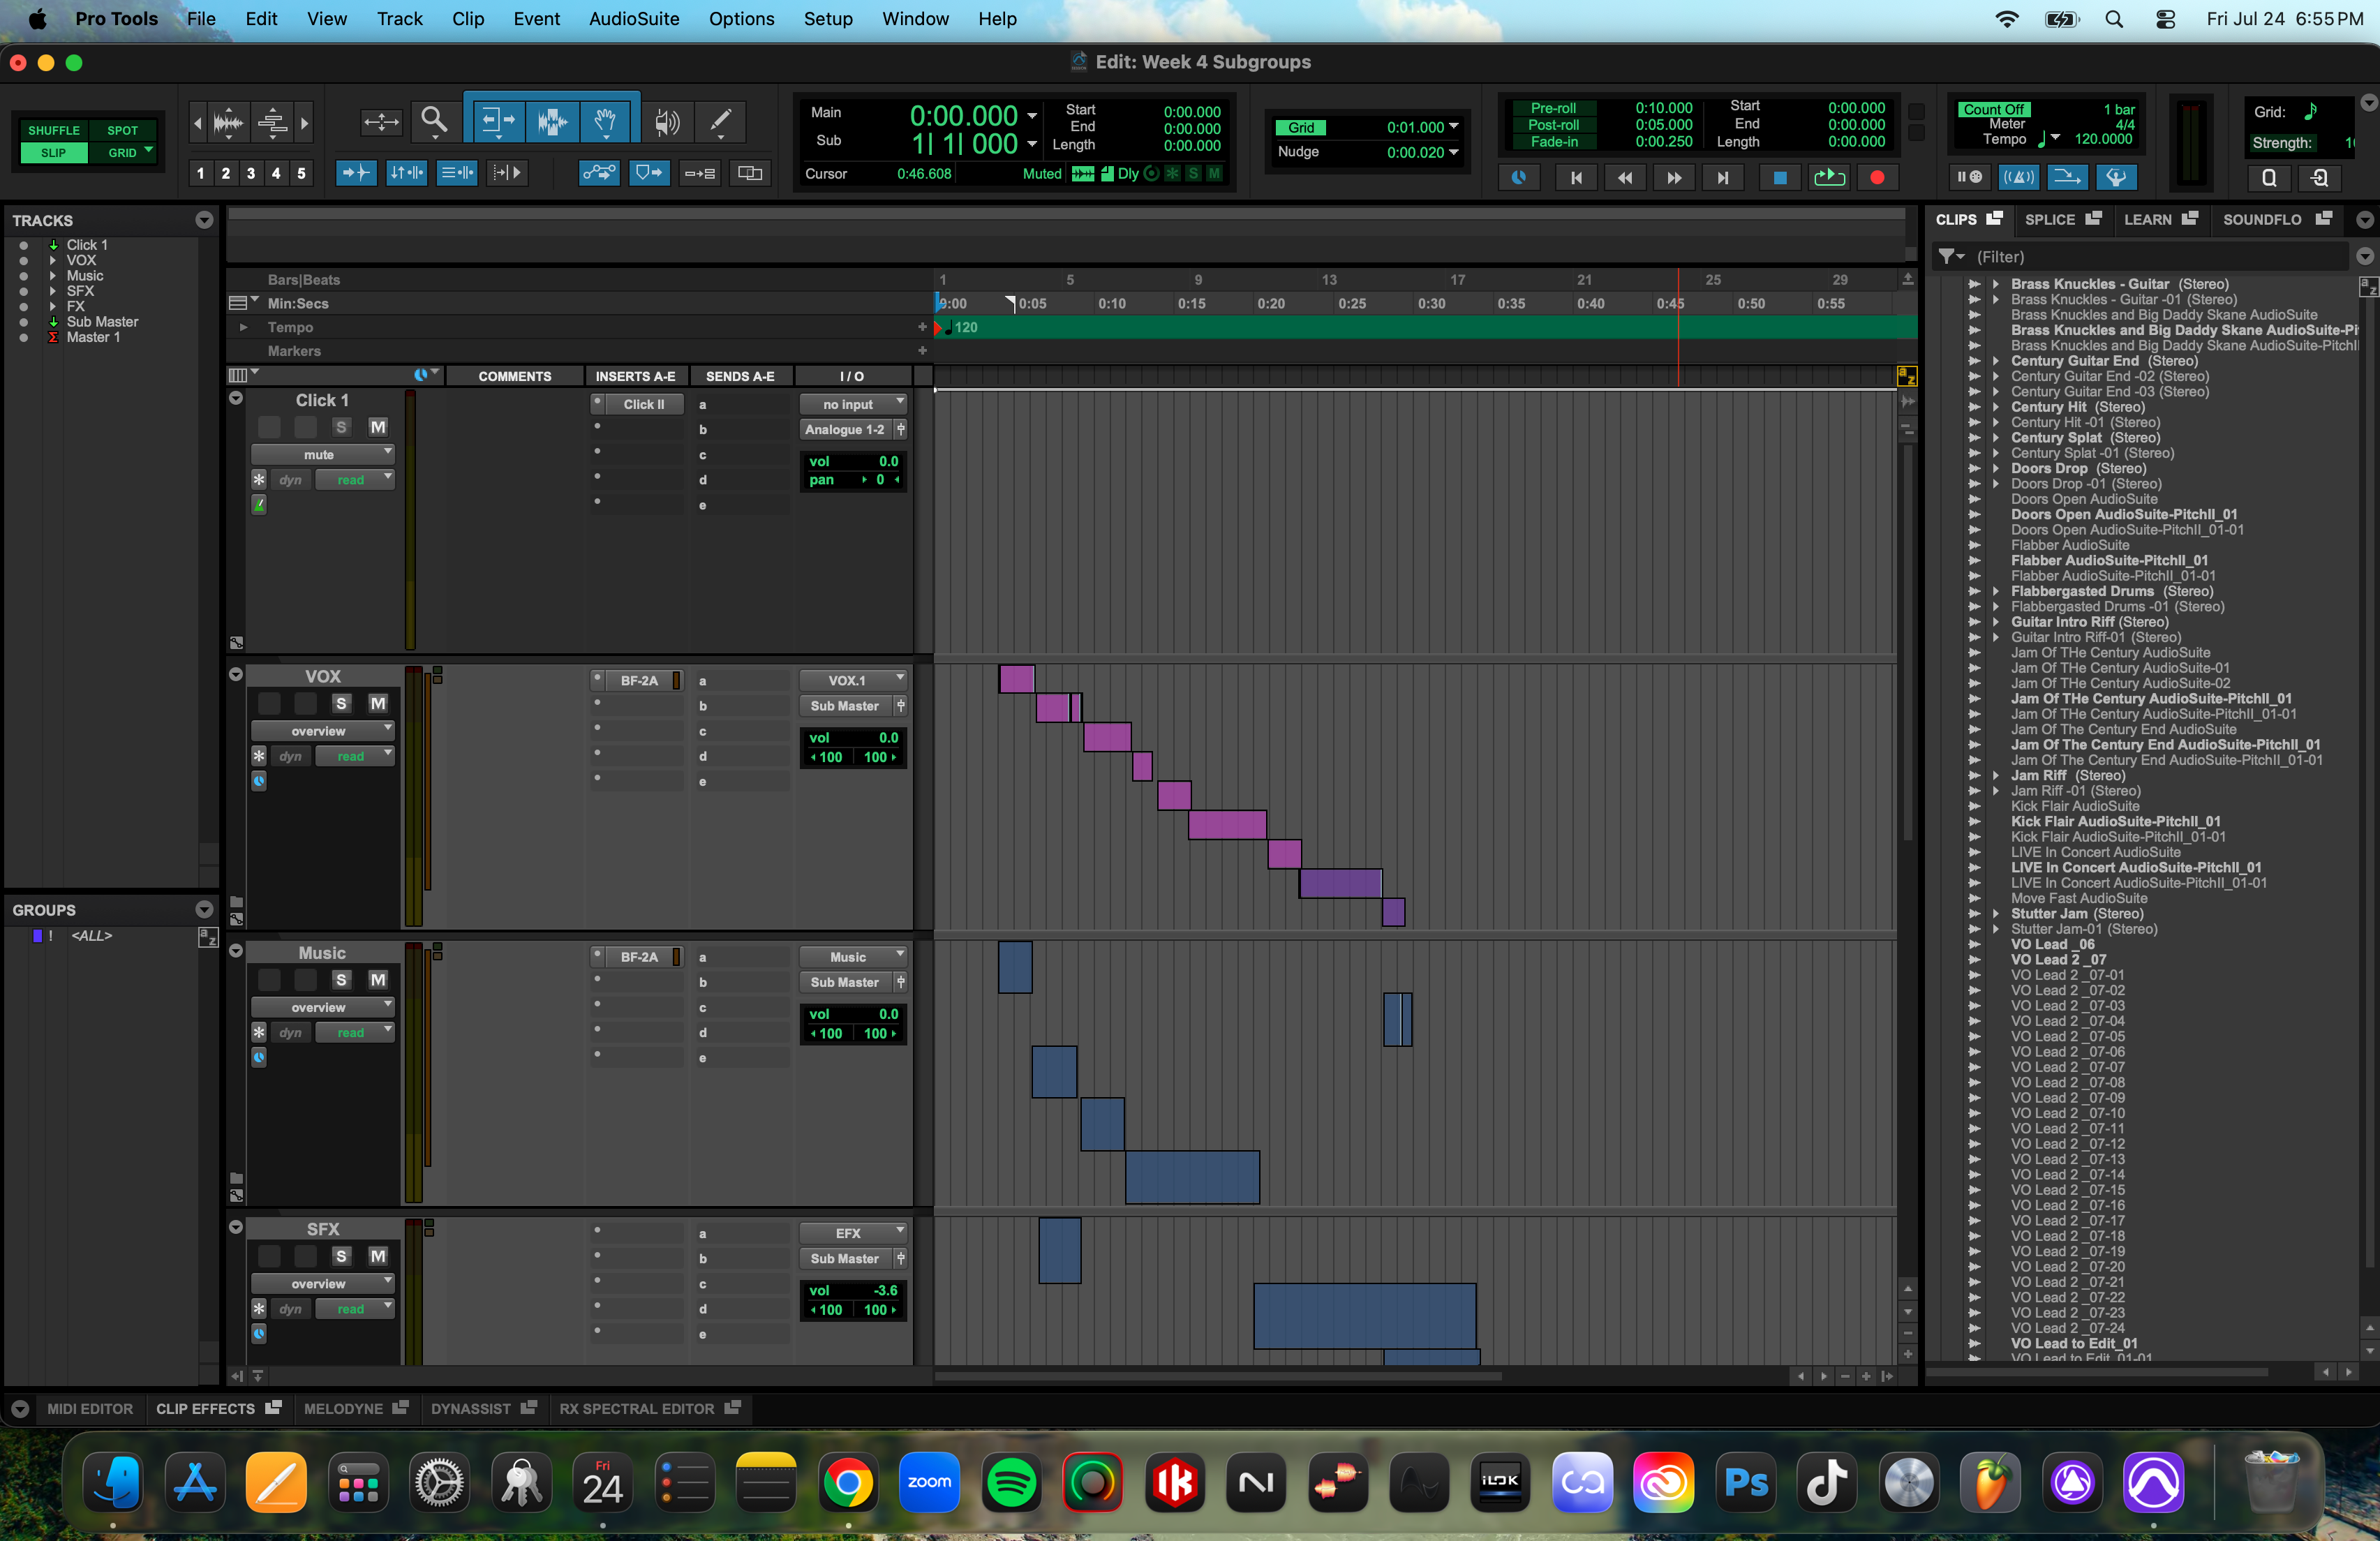
Task: Select the ALL group in Groups list
Action: (x=91, y=936)
